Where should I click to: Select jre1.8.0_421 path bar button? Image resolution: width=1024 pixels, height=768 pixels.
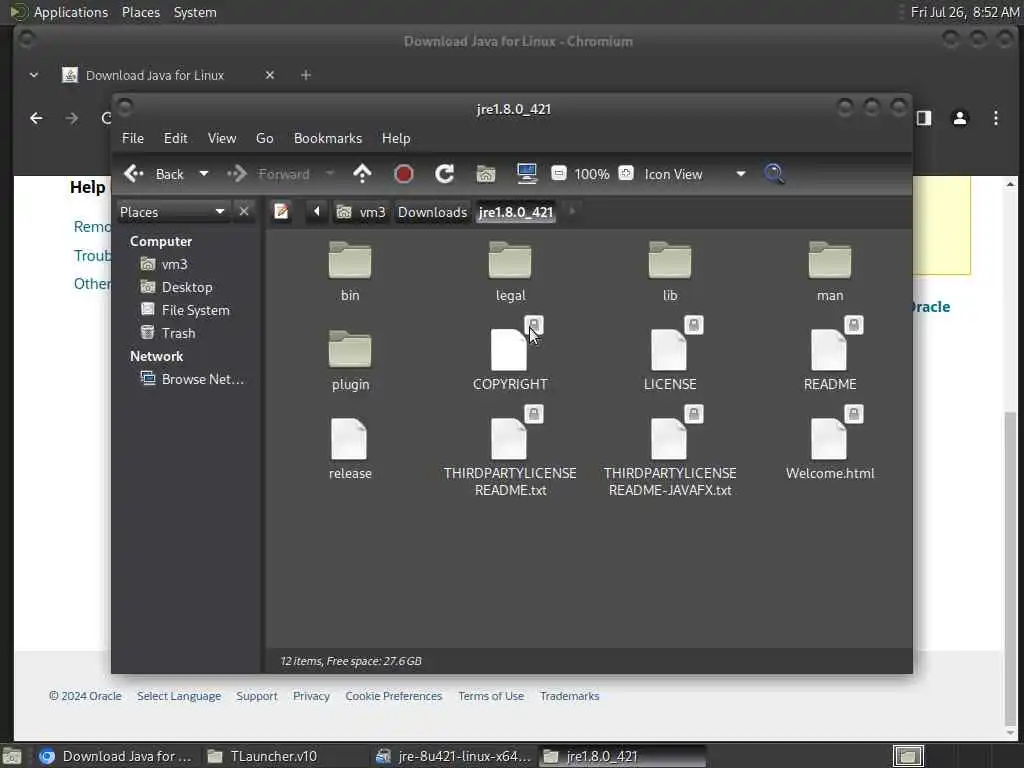[516, 212]
